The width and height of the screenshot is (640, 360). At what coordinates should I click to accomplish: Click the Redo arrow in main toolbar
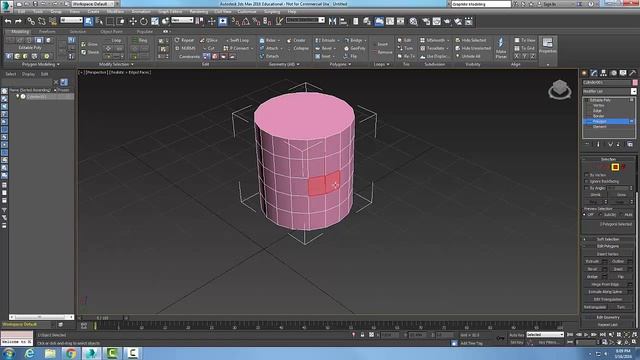[x=18, y=21]
